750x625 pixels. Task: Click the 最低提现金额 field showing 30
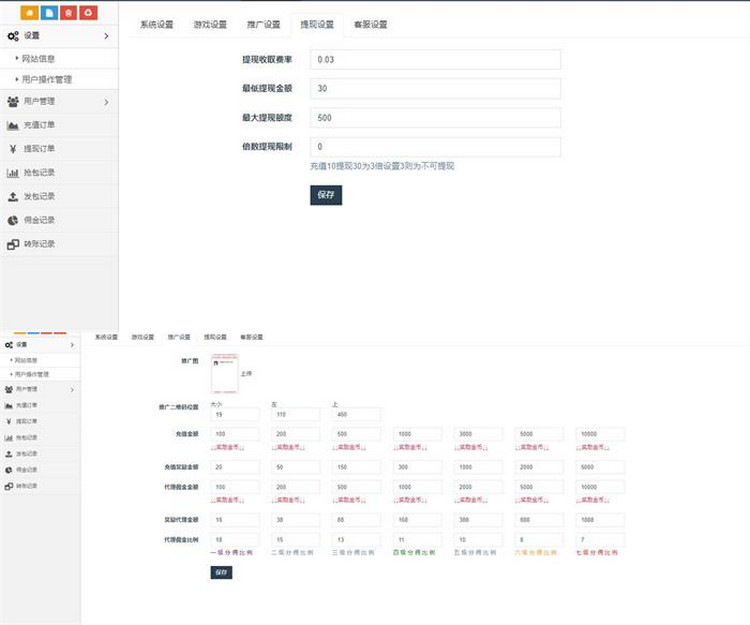click(435, 88)
